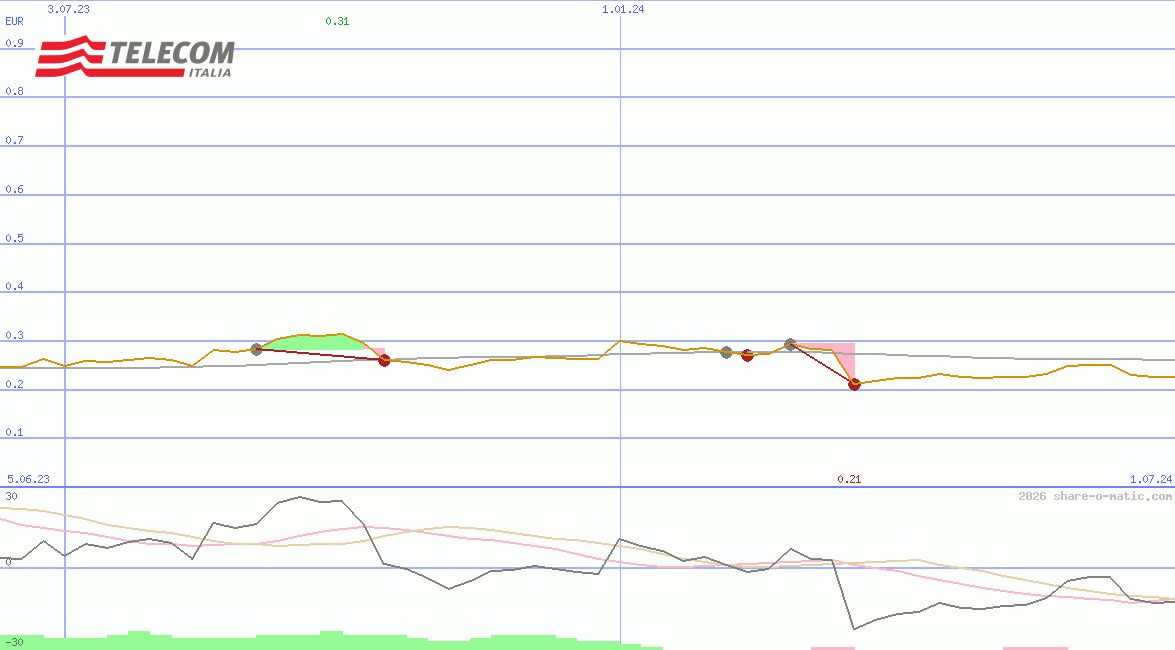Click the red marker after the green hump
The height and width of the screenshot is (650, 1175).
(x=384, y=361)
